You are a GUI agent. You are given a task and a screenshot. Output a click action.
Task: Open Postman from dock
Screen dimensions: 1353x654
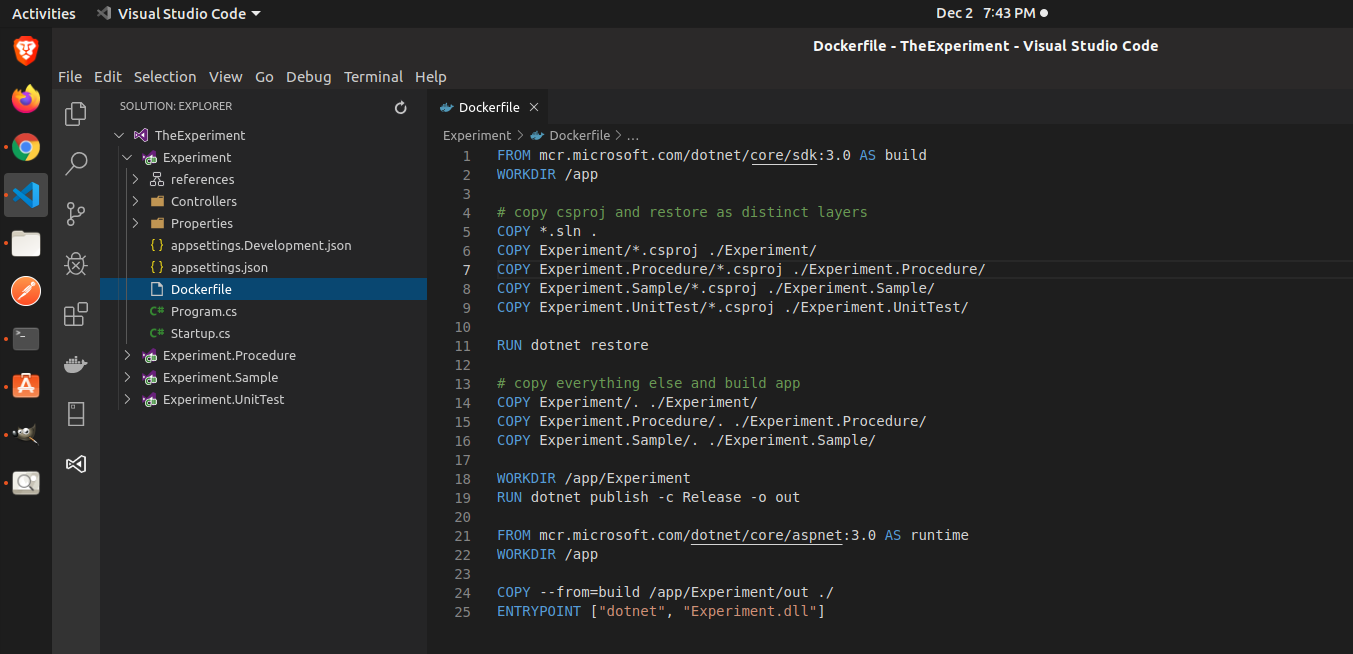point(26,291)
